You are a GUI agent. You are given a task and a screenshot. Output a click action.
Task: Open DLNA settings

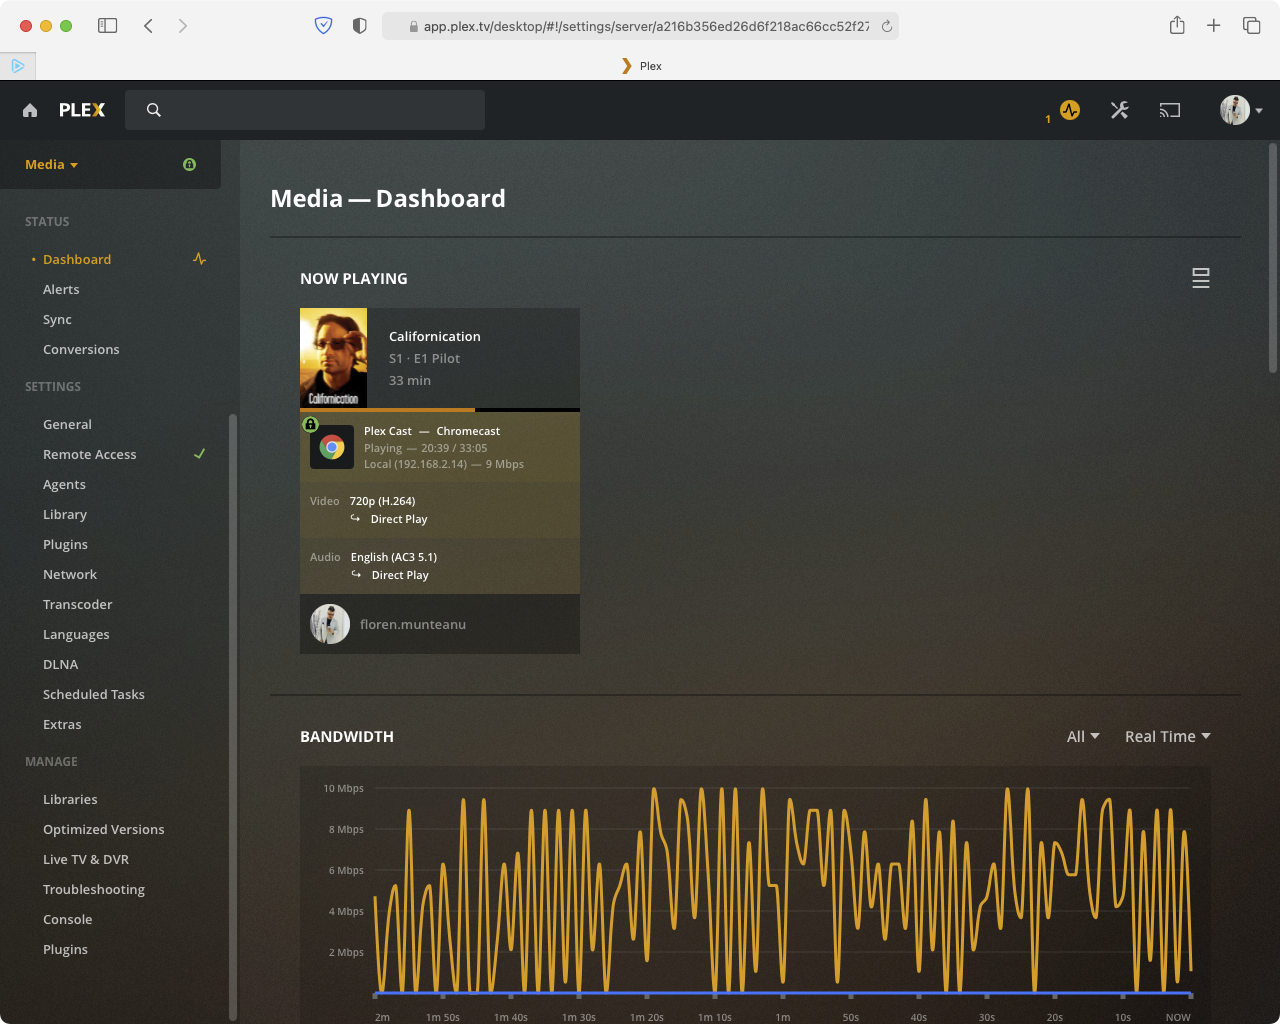[60, 664]
